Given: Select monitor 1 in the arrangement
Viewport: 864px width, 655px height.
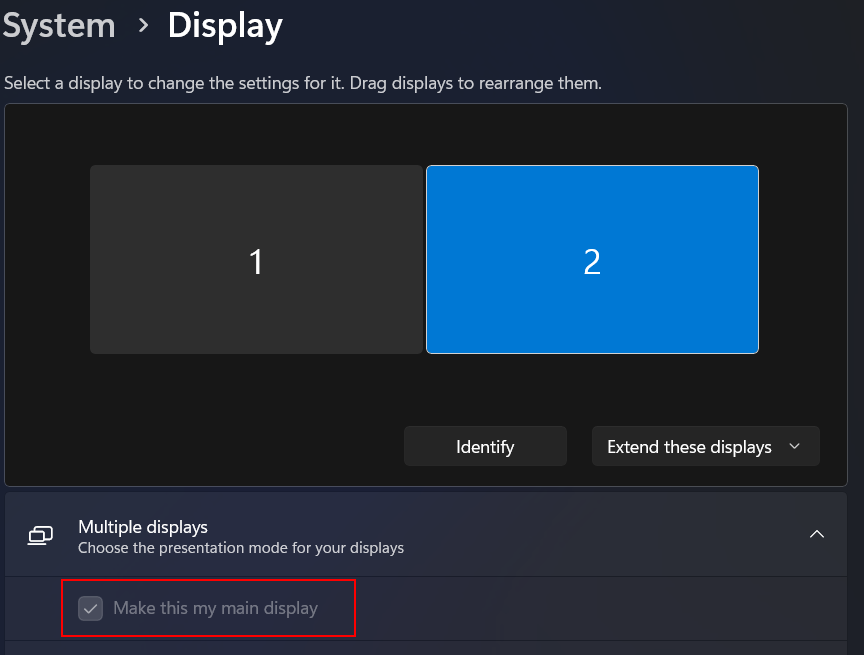Looking at the screenshot, I should (256, 259).
